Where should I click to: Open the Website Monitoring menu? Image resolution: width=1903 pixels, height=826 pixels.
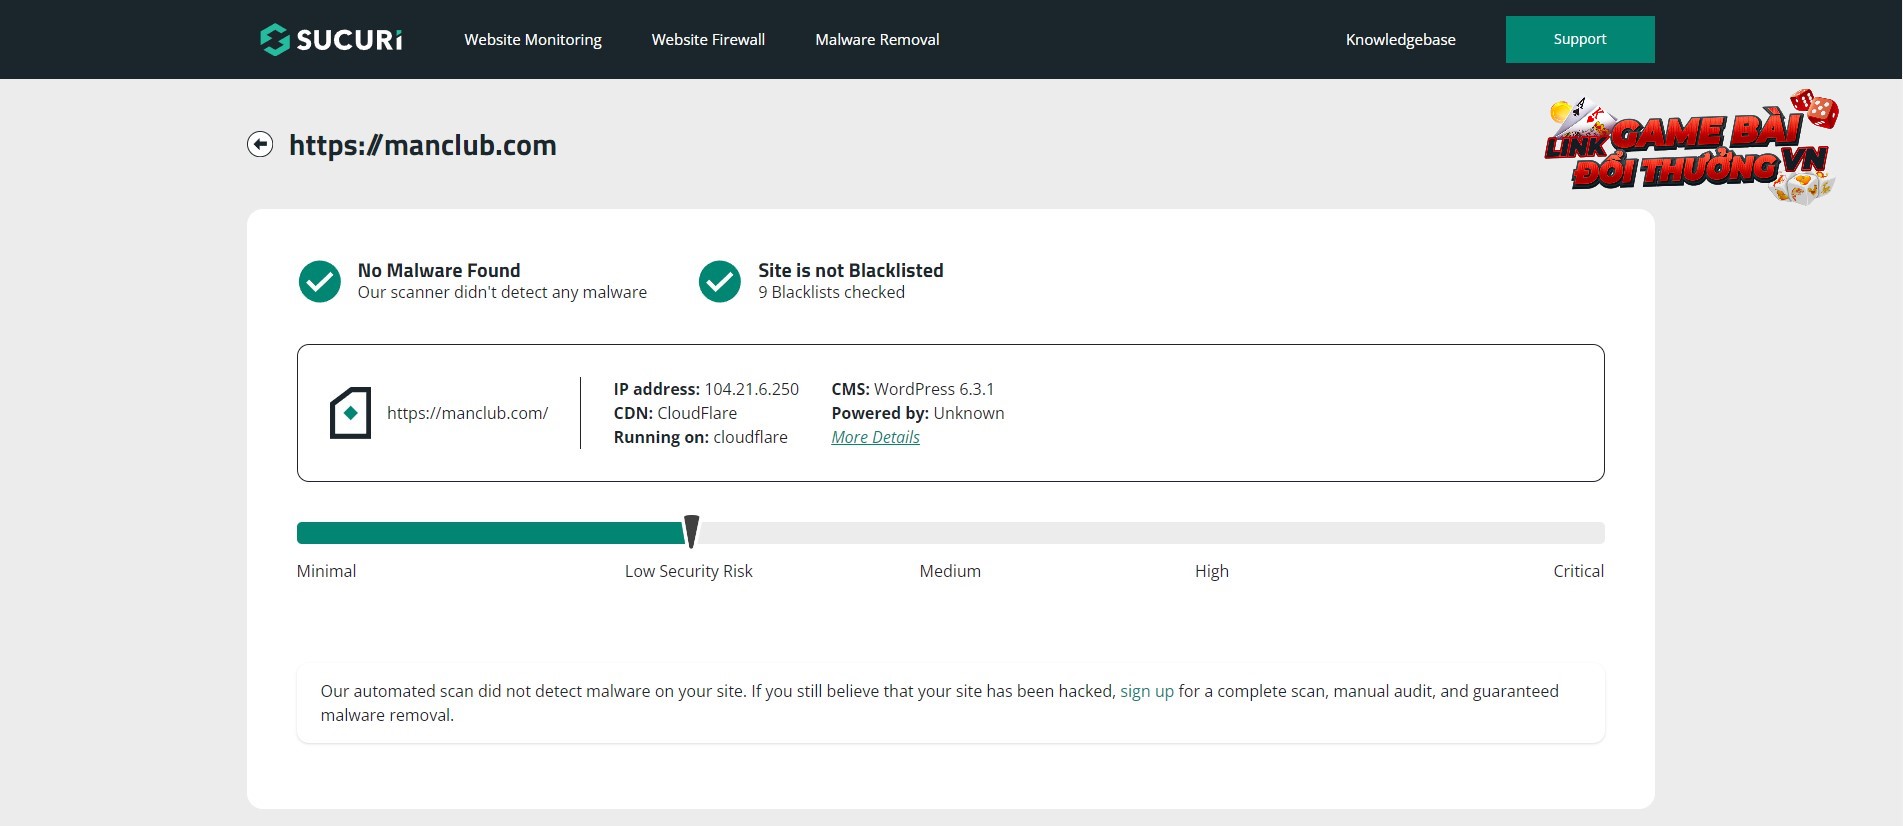click(533, 39)
